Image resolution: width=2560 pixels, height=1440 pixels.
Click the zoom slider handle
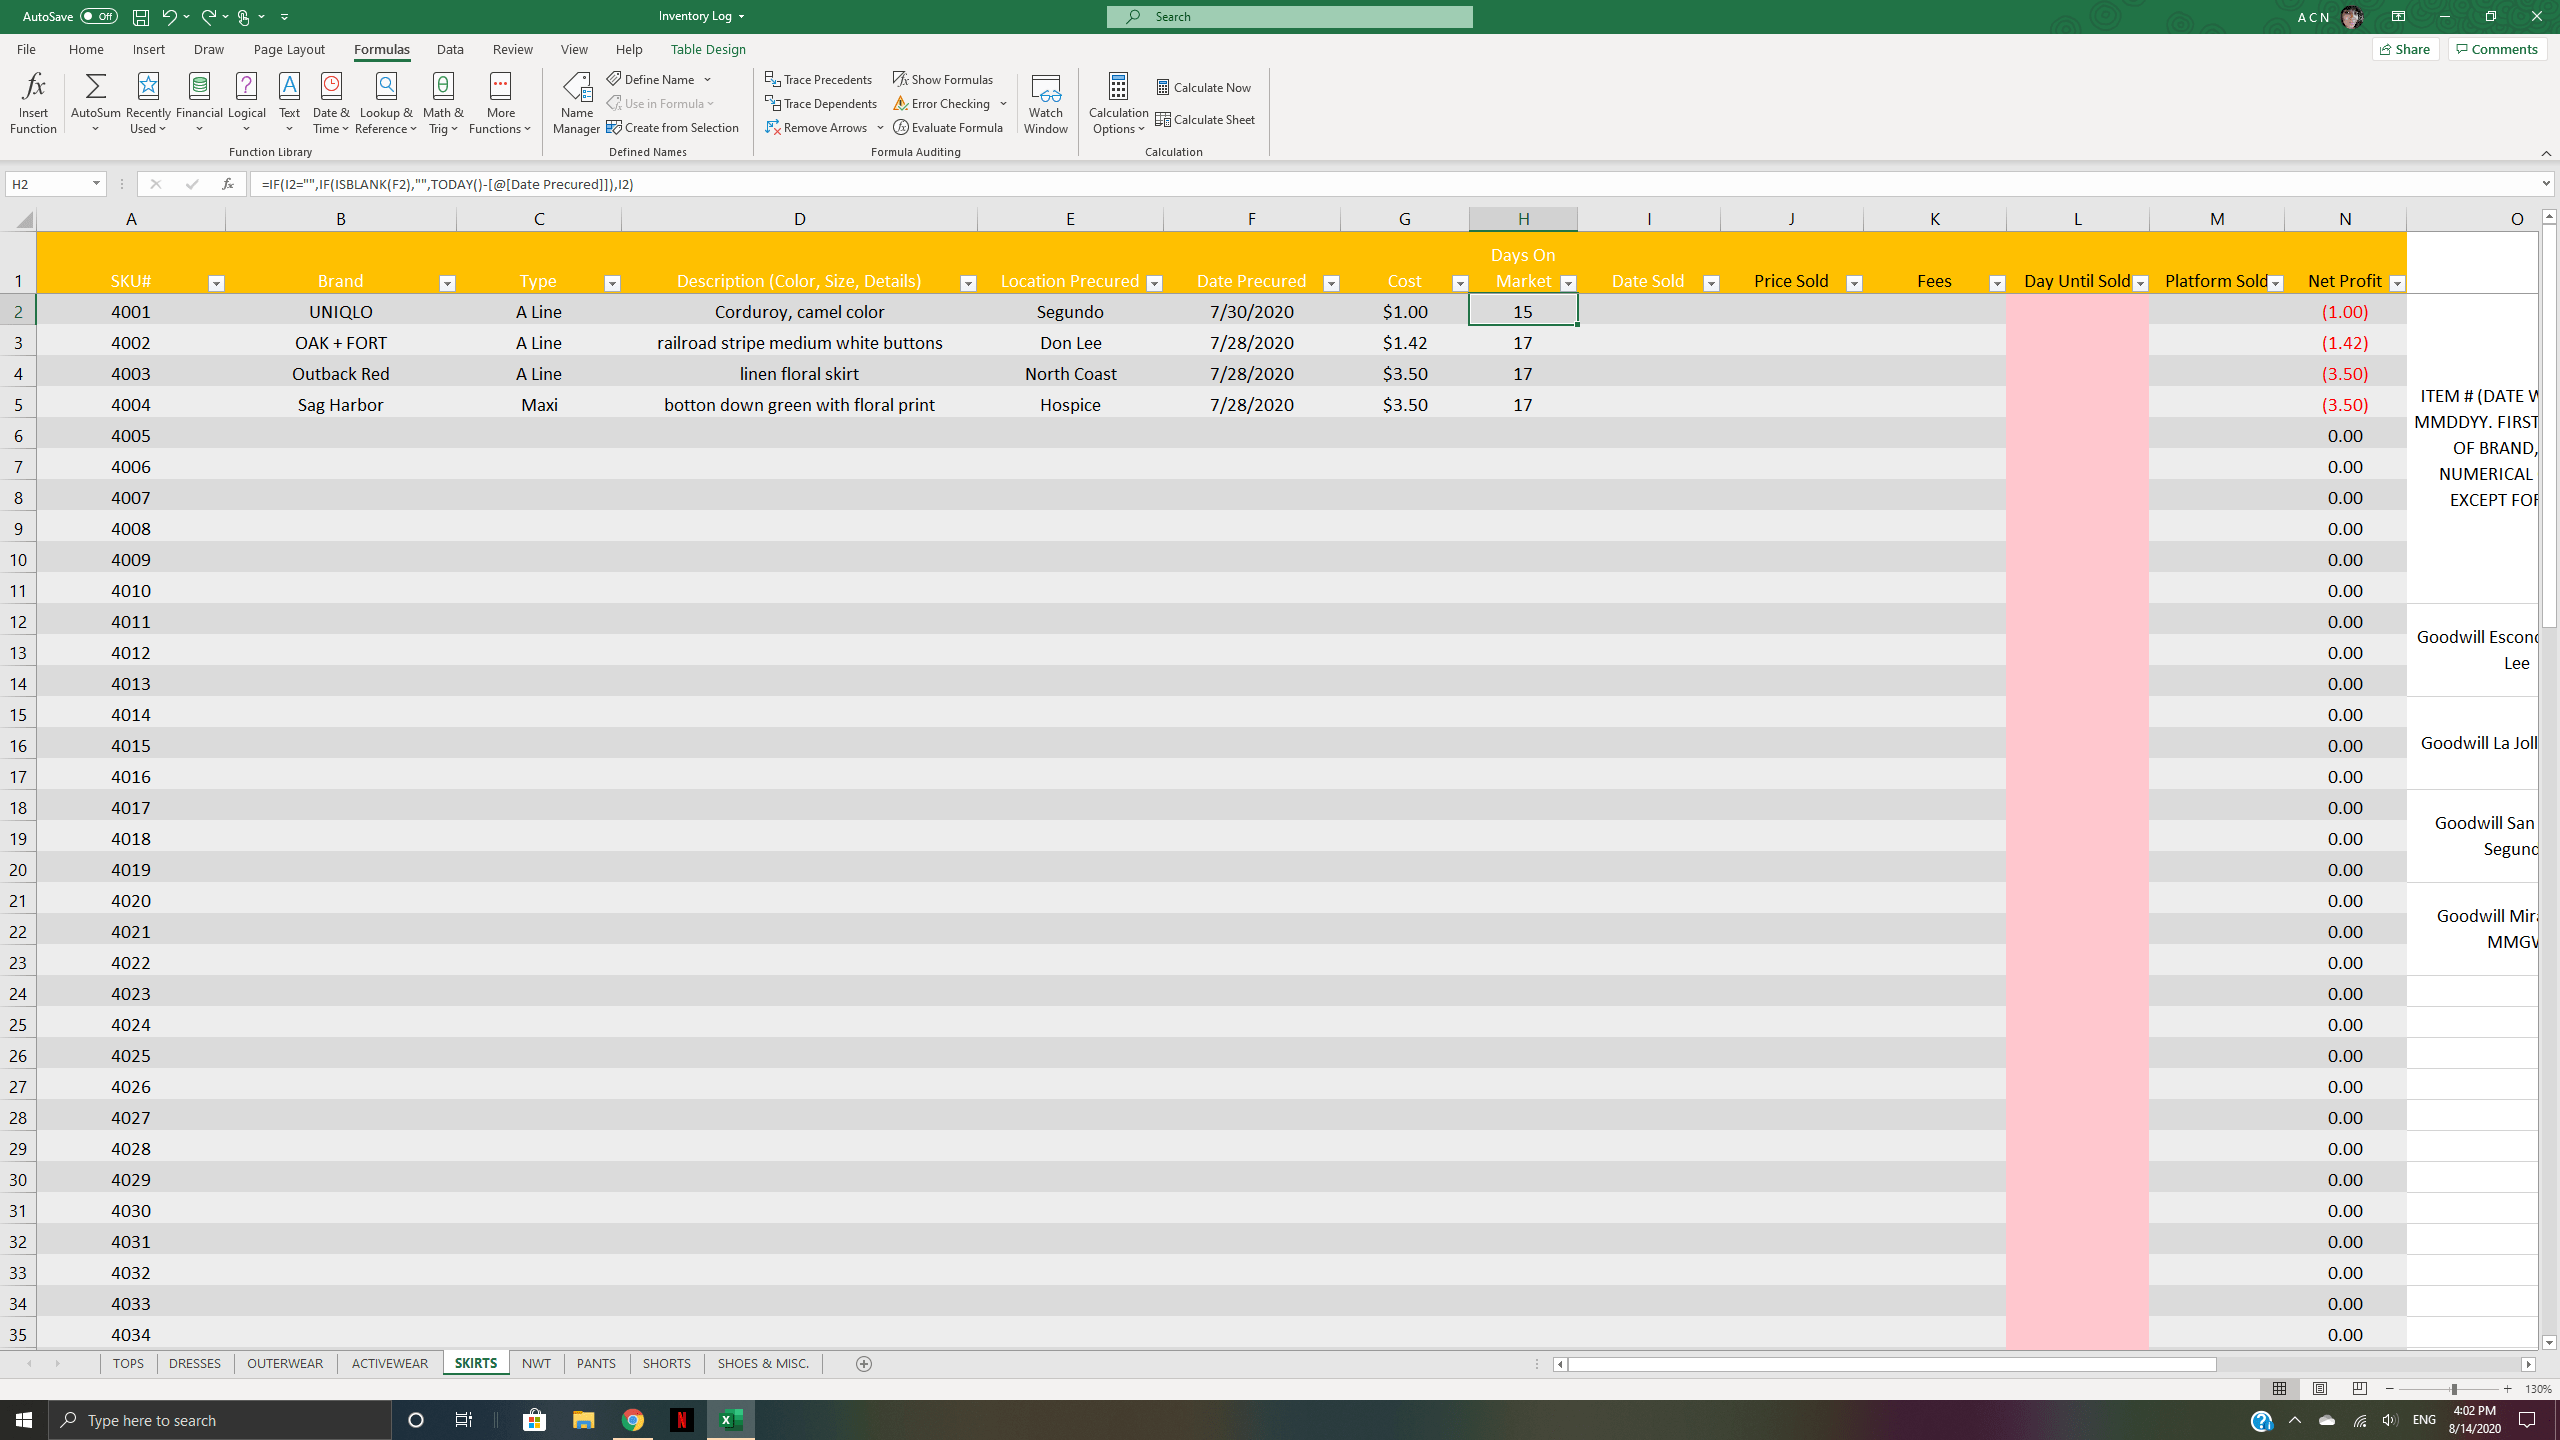[2453, 1389]
